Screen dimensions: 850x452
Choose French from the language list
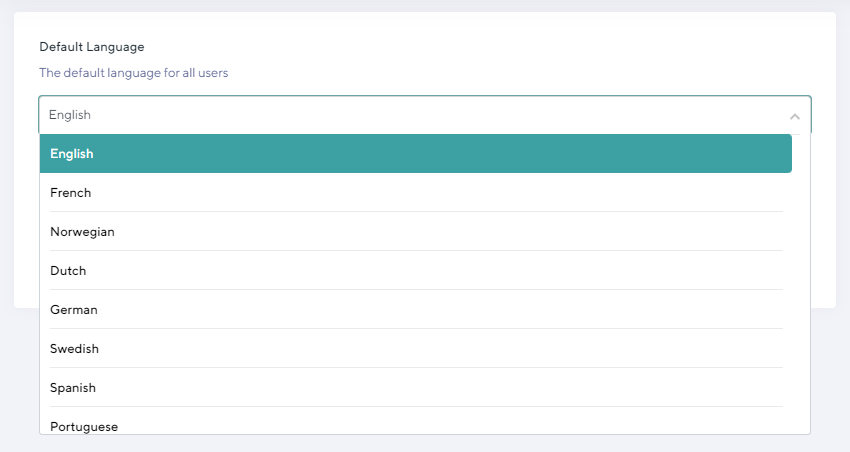coord(416,193)
